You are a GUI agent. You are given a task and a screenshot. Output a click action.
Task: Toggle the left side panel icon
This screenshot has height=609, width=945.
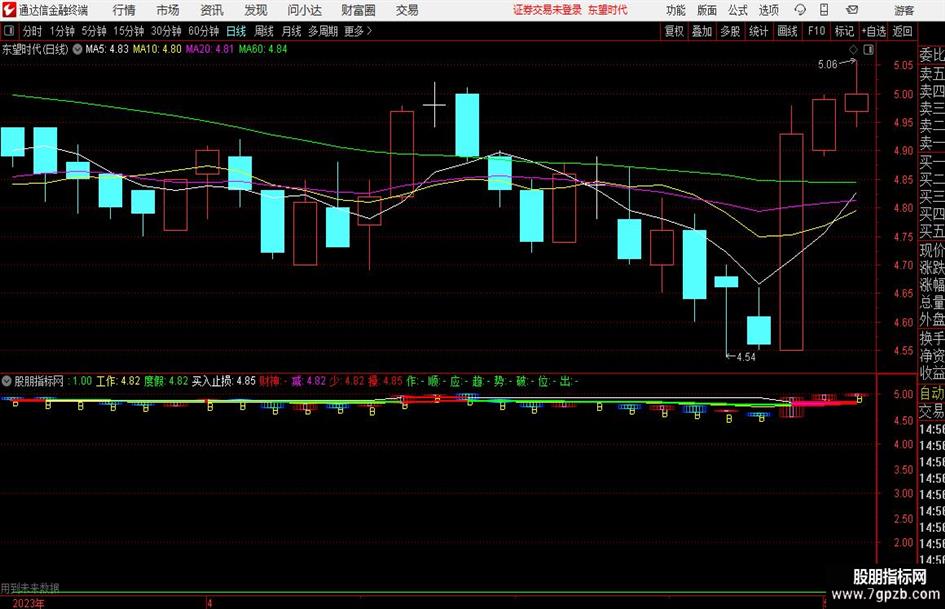[x=8, y=31]
